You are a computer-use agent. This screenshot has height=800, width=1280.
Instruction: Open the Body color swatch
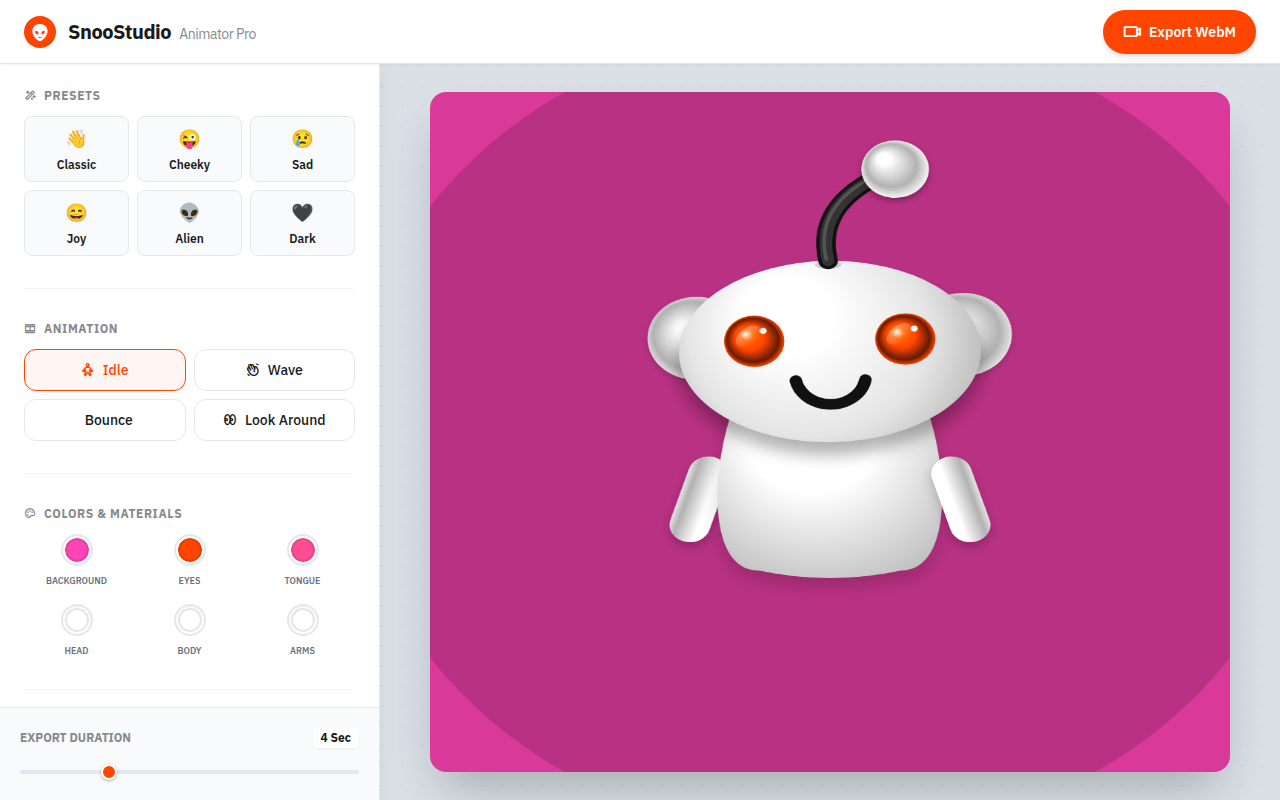click(189, 620)
